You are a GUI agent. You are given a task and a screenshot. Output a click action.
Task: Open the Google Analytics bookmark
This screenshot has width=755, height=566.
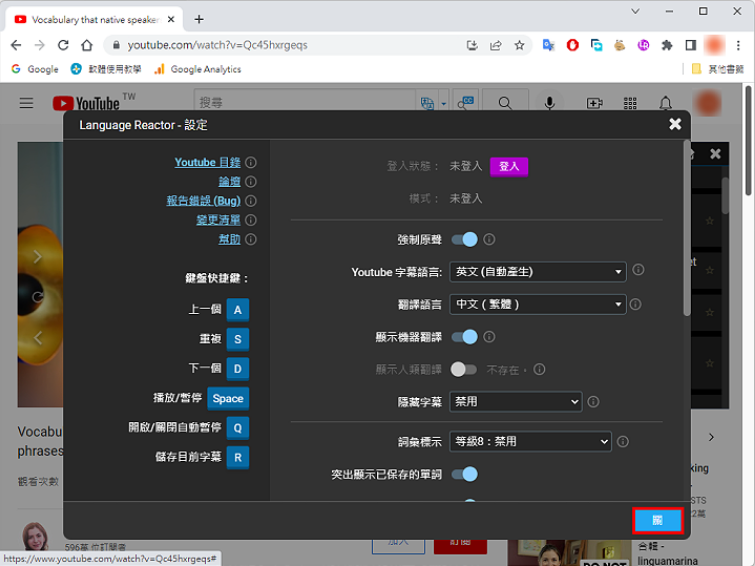pos(197,69)
